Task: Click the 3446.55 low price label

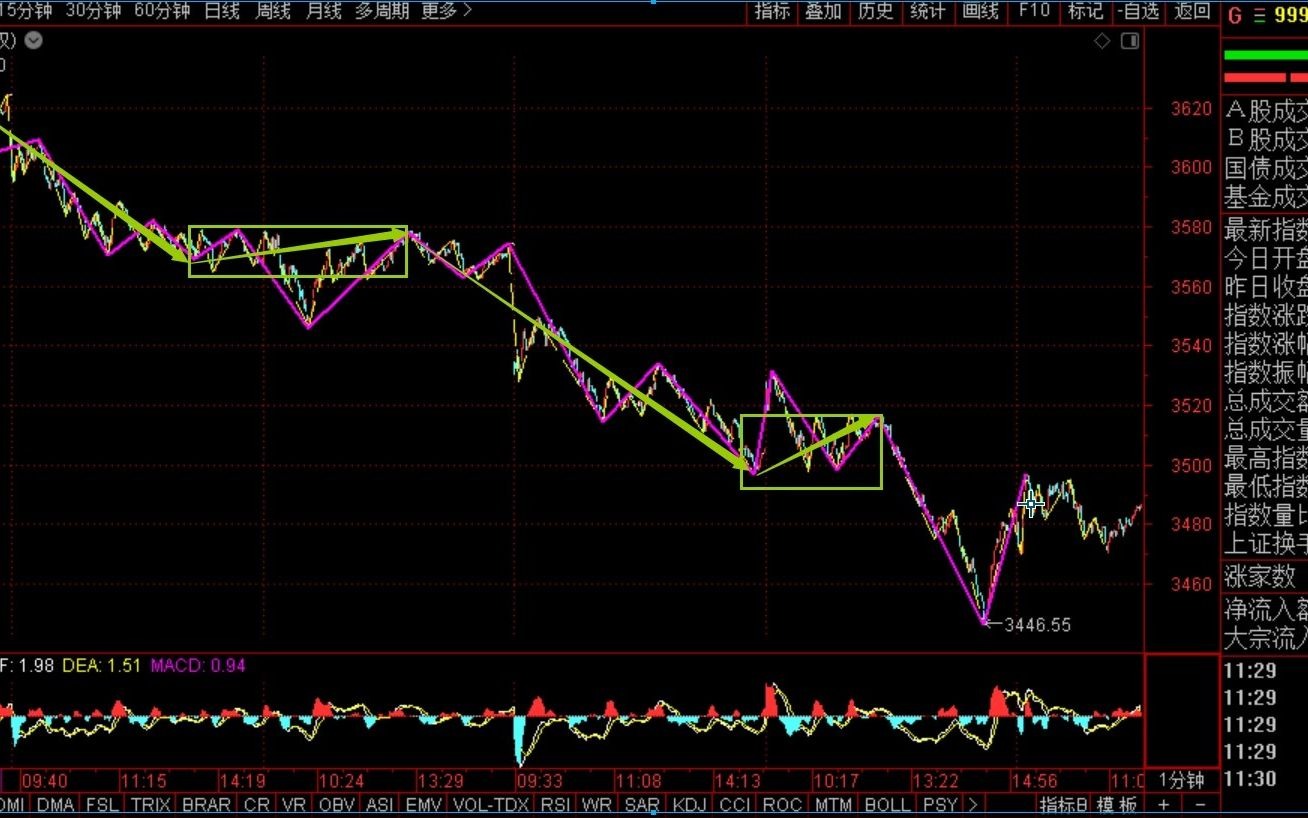Action: tap(1037, 625)
